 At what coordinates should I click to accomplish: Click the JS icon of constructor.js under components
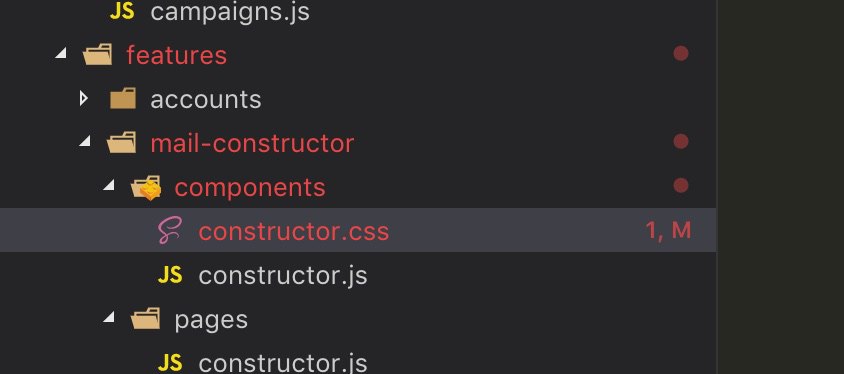pos(170,275)
